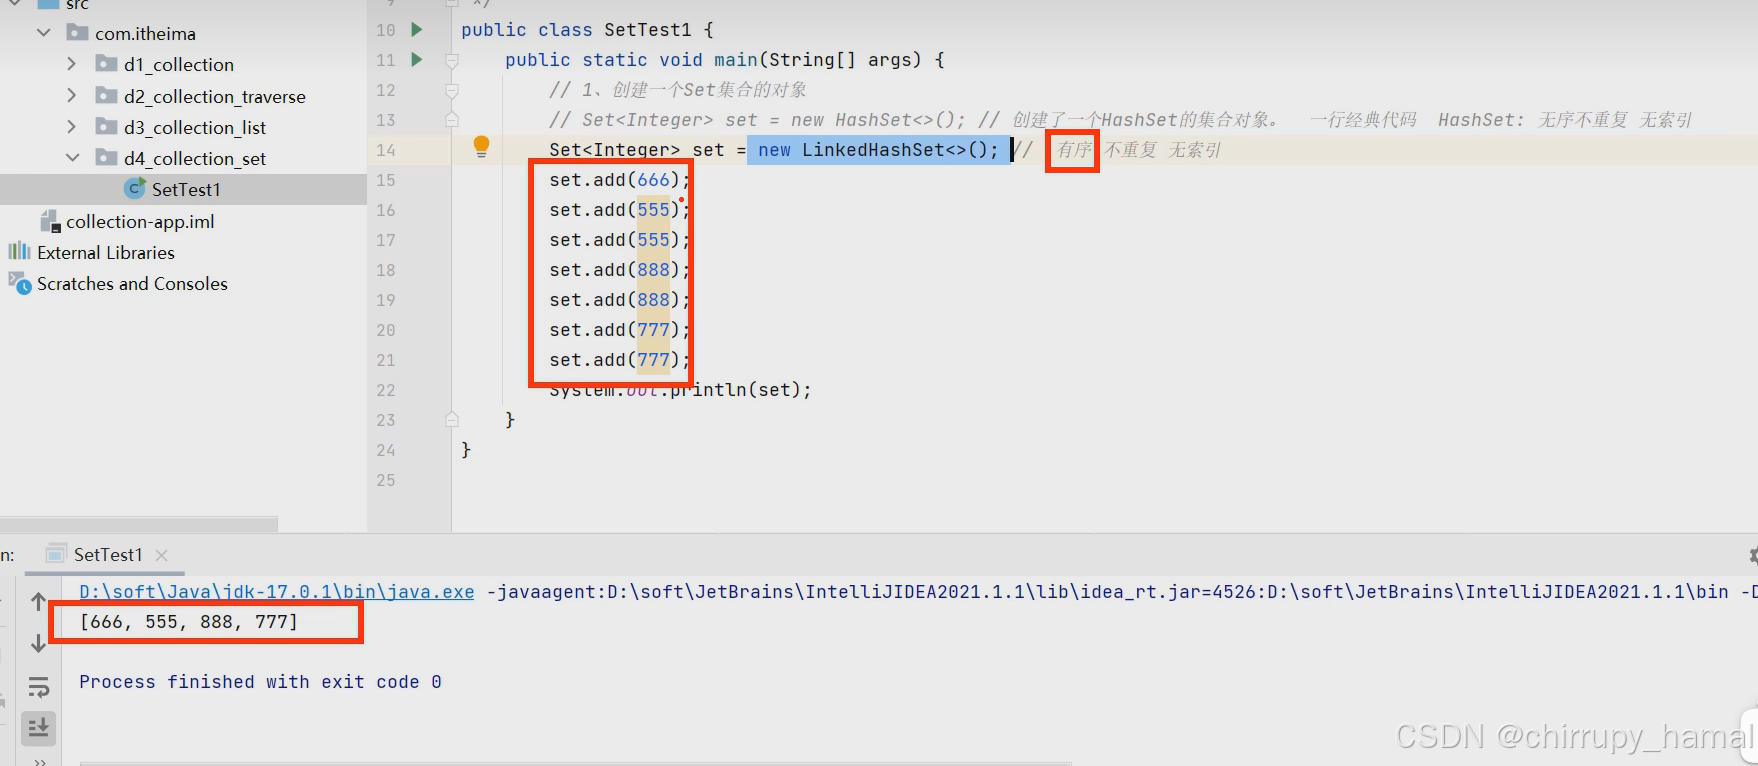This screenshot has height=766, width=1758.
Task: Expand the d3_collection_list package chevron
Action: tap(71, 127)
